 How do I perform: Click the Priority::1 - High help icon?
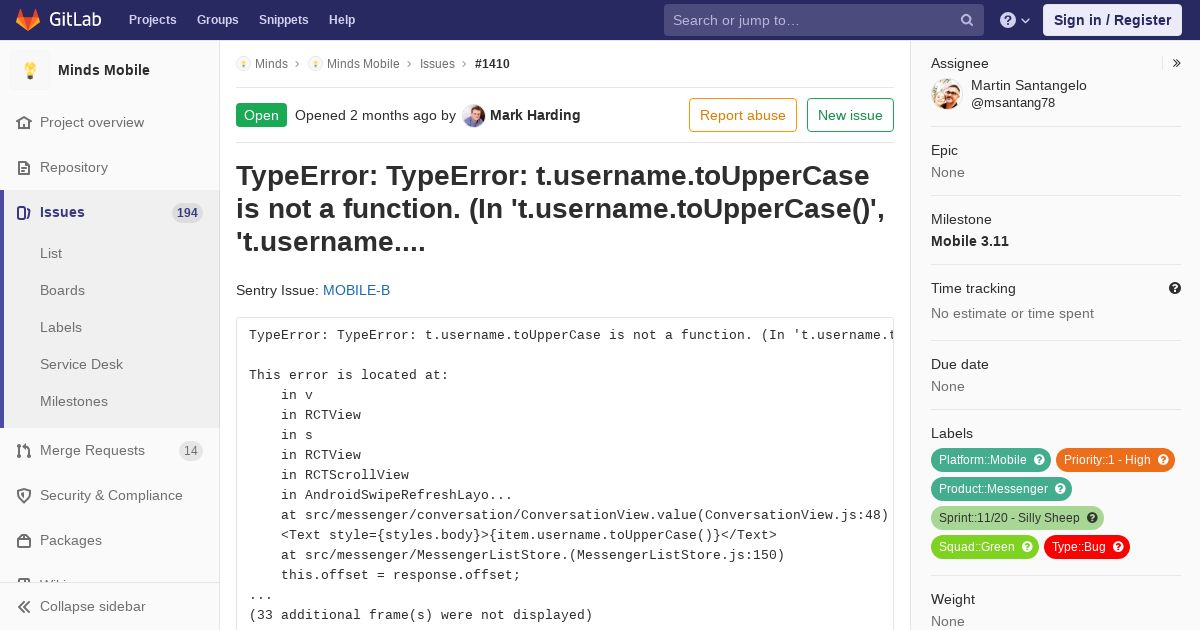(x=1163, y=460)
